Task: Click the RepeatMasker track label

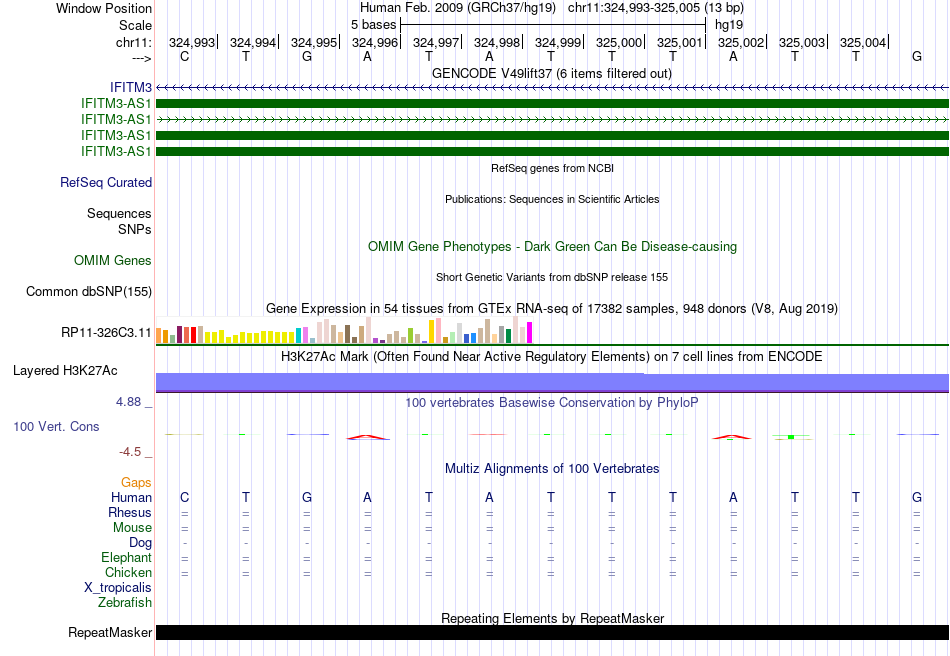Action: 110,632
